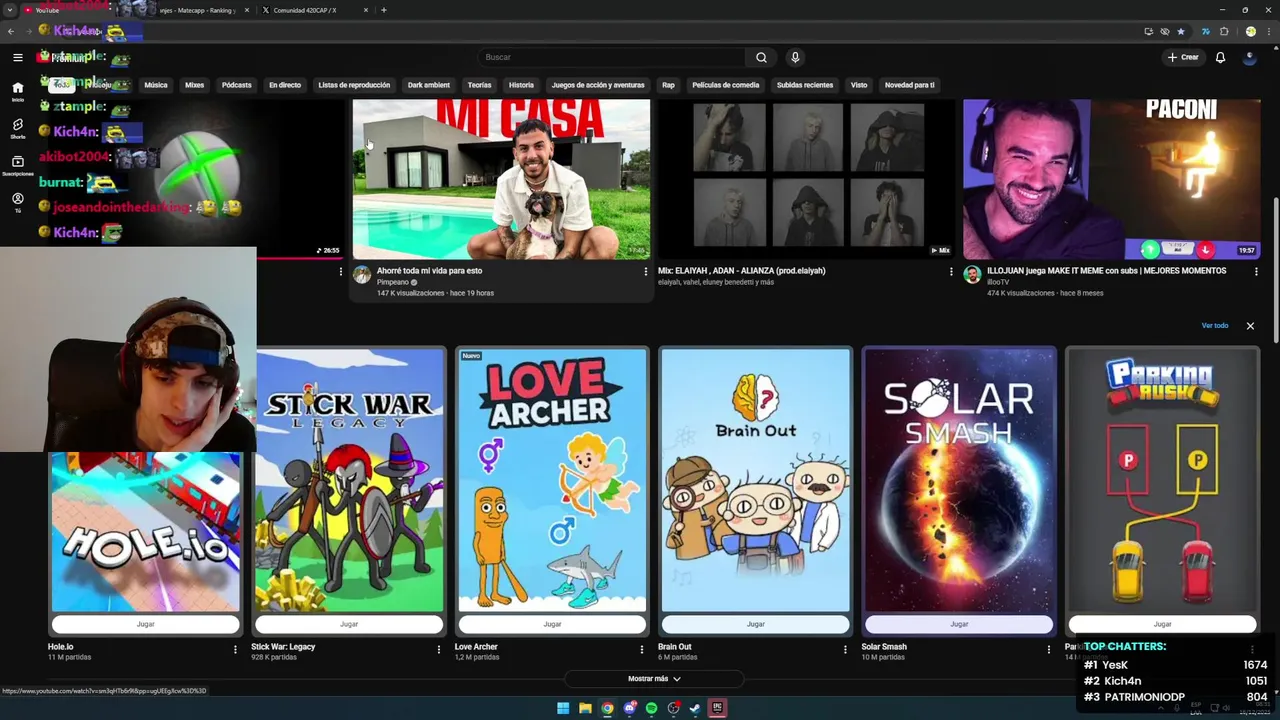Click the Buscar search input field
This screenshot has height=720, width=1280.
(x=611, y=57)
